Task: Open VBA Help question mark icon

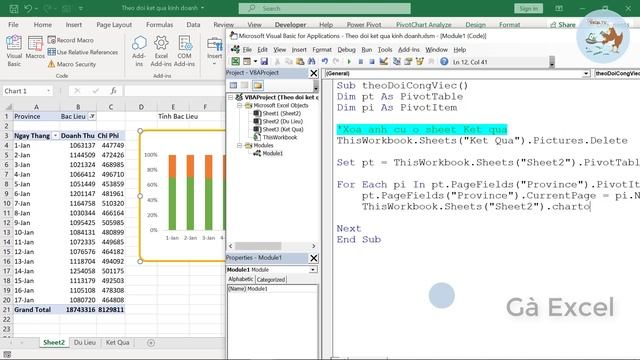Action: [444, 62]
